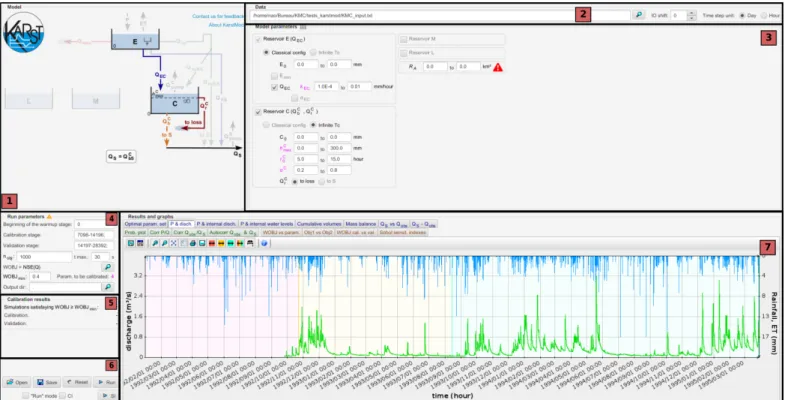The height and width of the screenshot is (400, 788).
Task: Open the P & internal water levels tab
Action: (266, 224)
